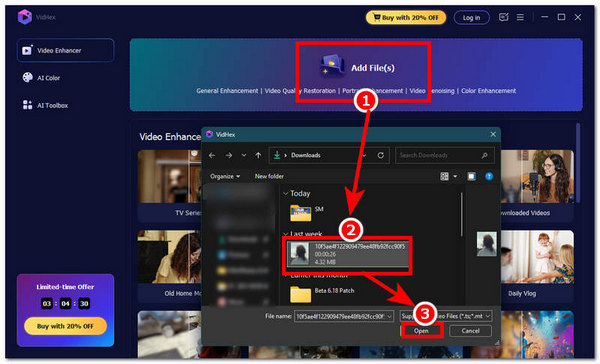Click Back arrow in file dialog

point(212,155)
